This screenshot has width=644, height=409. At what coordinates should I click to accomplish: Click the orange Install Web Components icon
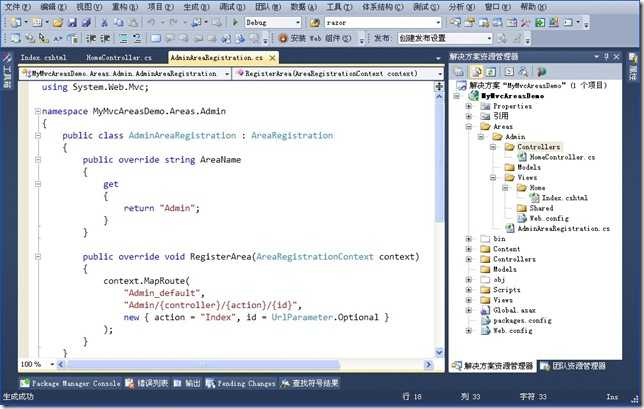pyautogui.click(x=283, y=39)
